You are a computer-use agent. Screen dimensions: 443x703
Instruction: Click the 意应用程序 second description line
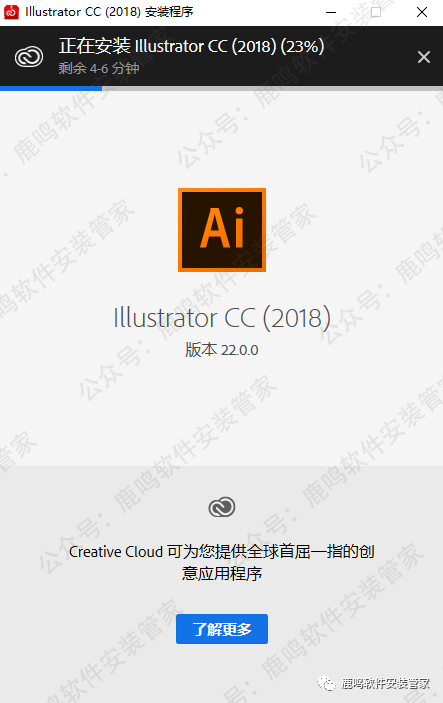tap(222, 573)
